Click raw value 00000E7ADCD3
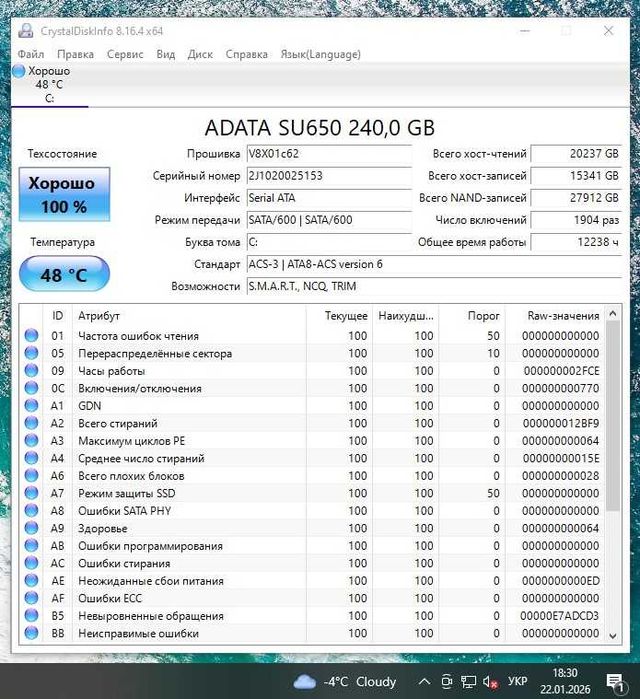Screen dimensions: 640x699 [x=559, y=616]
